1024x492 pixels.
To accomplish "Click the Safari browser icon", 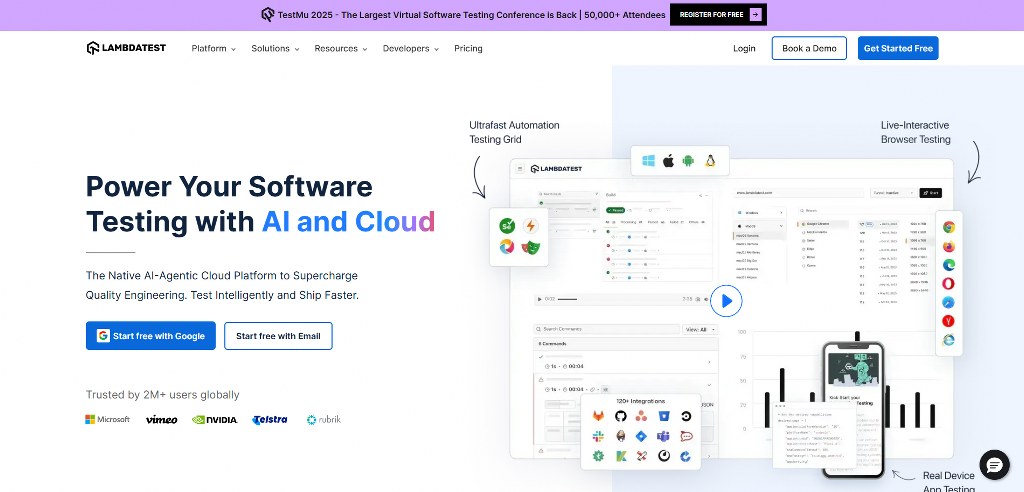I will (948, 303).
